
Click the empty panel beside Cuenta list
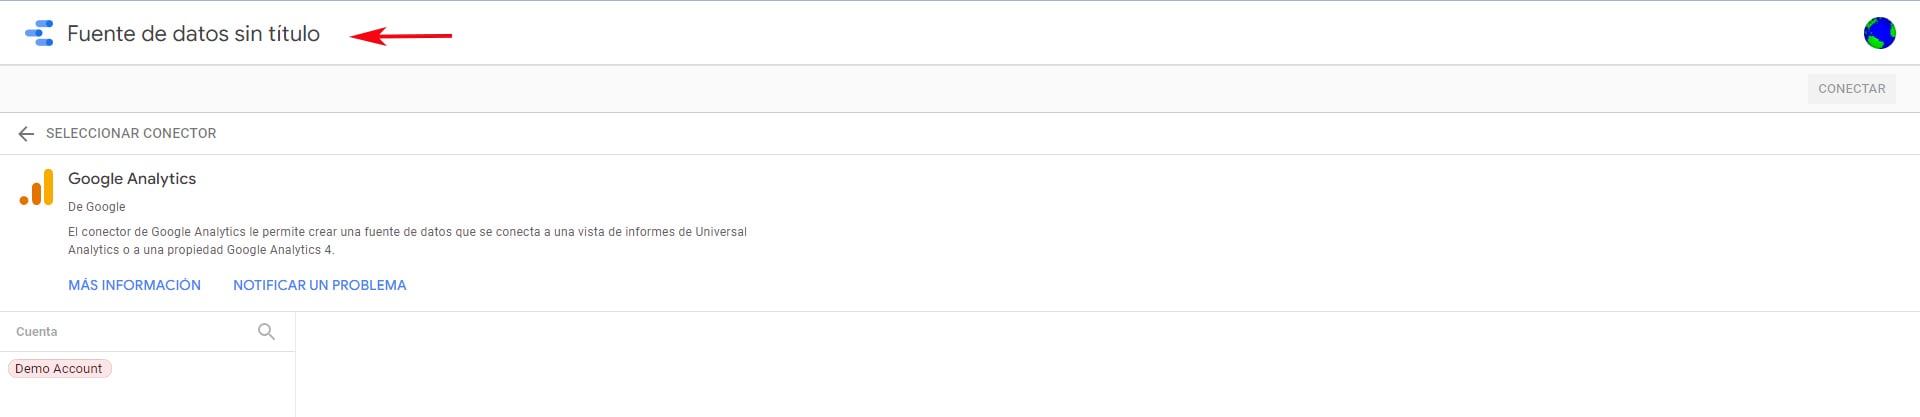coord(1107,364)
